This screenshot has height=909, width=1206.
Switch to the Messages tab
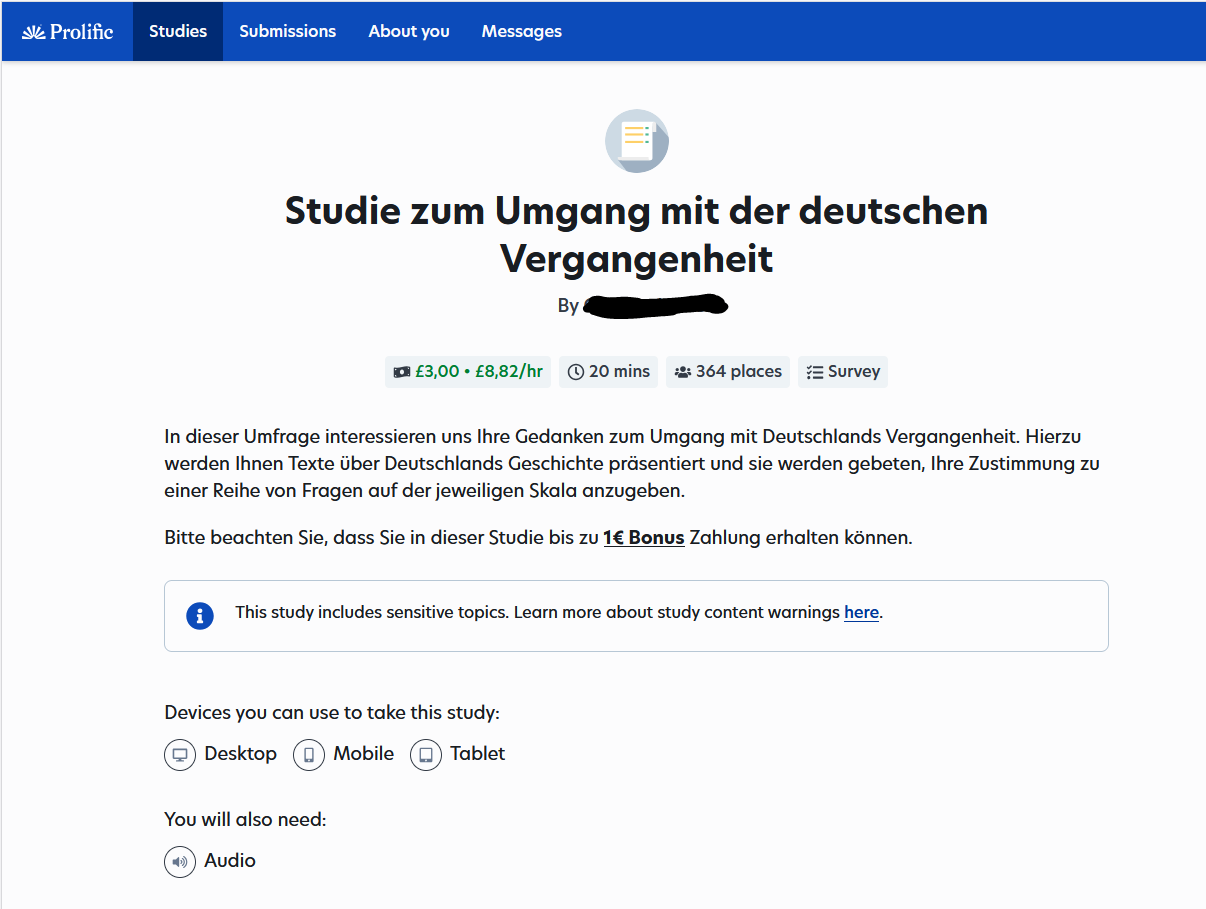pos(522,31)
